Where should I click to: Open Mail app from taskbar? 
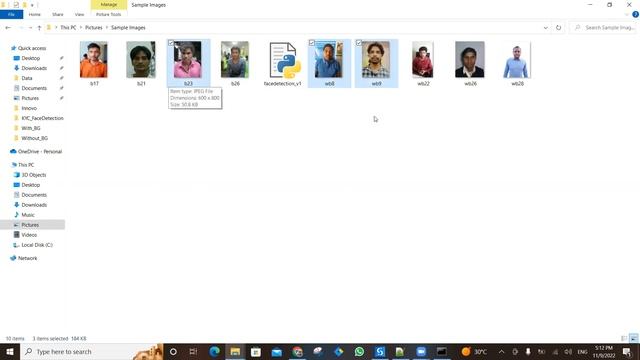click(277, 351)
